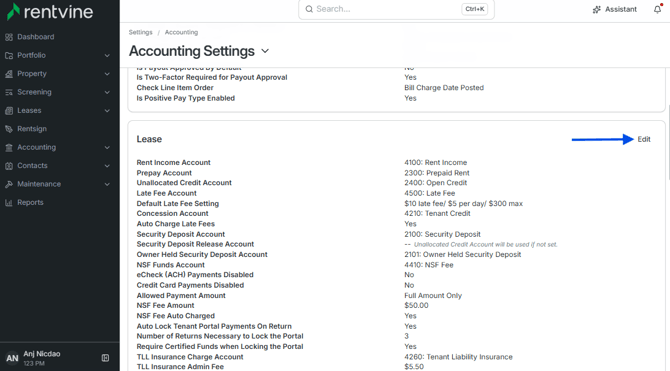The image size is (670, 371).
Task: Click the Anj Nicdao user name
Action: tap(42, 354)
